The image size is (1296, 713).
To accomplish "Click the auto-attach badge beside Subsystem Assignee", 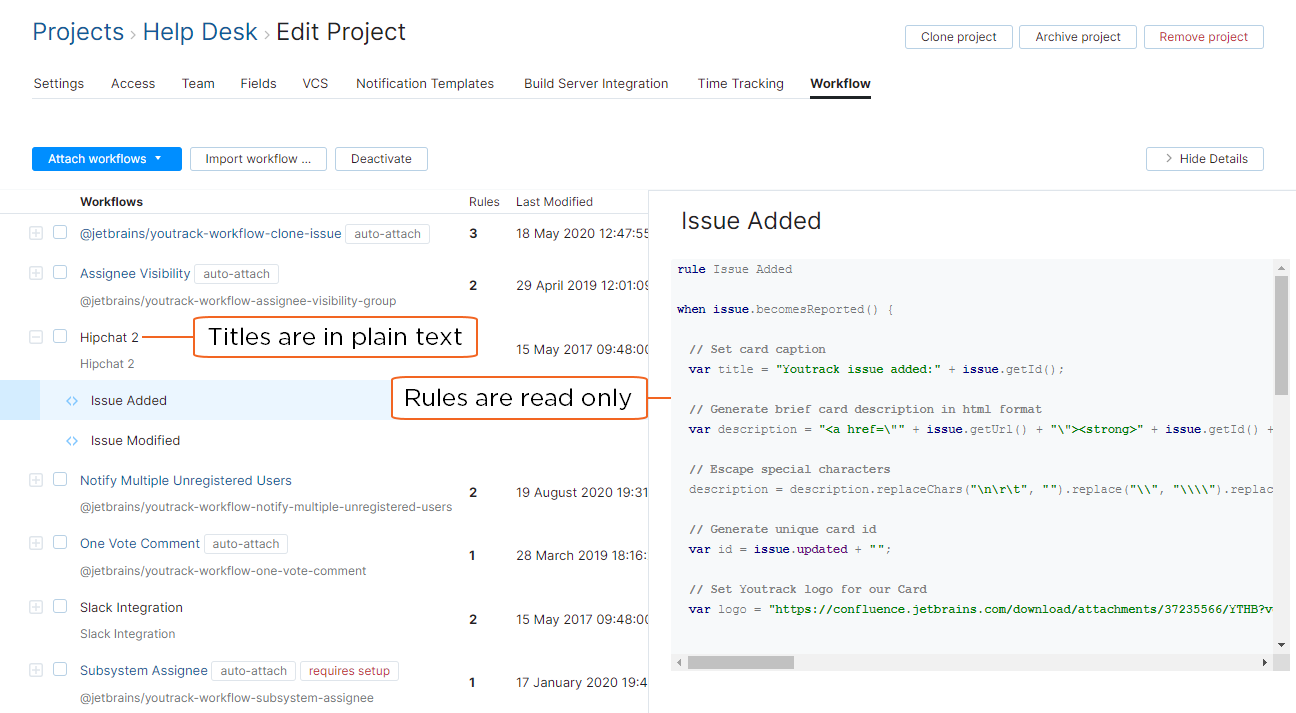I will (253, 670).
